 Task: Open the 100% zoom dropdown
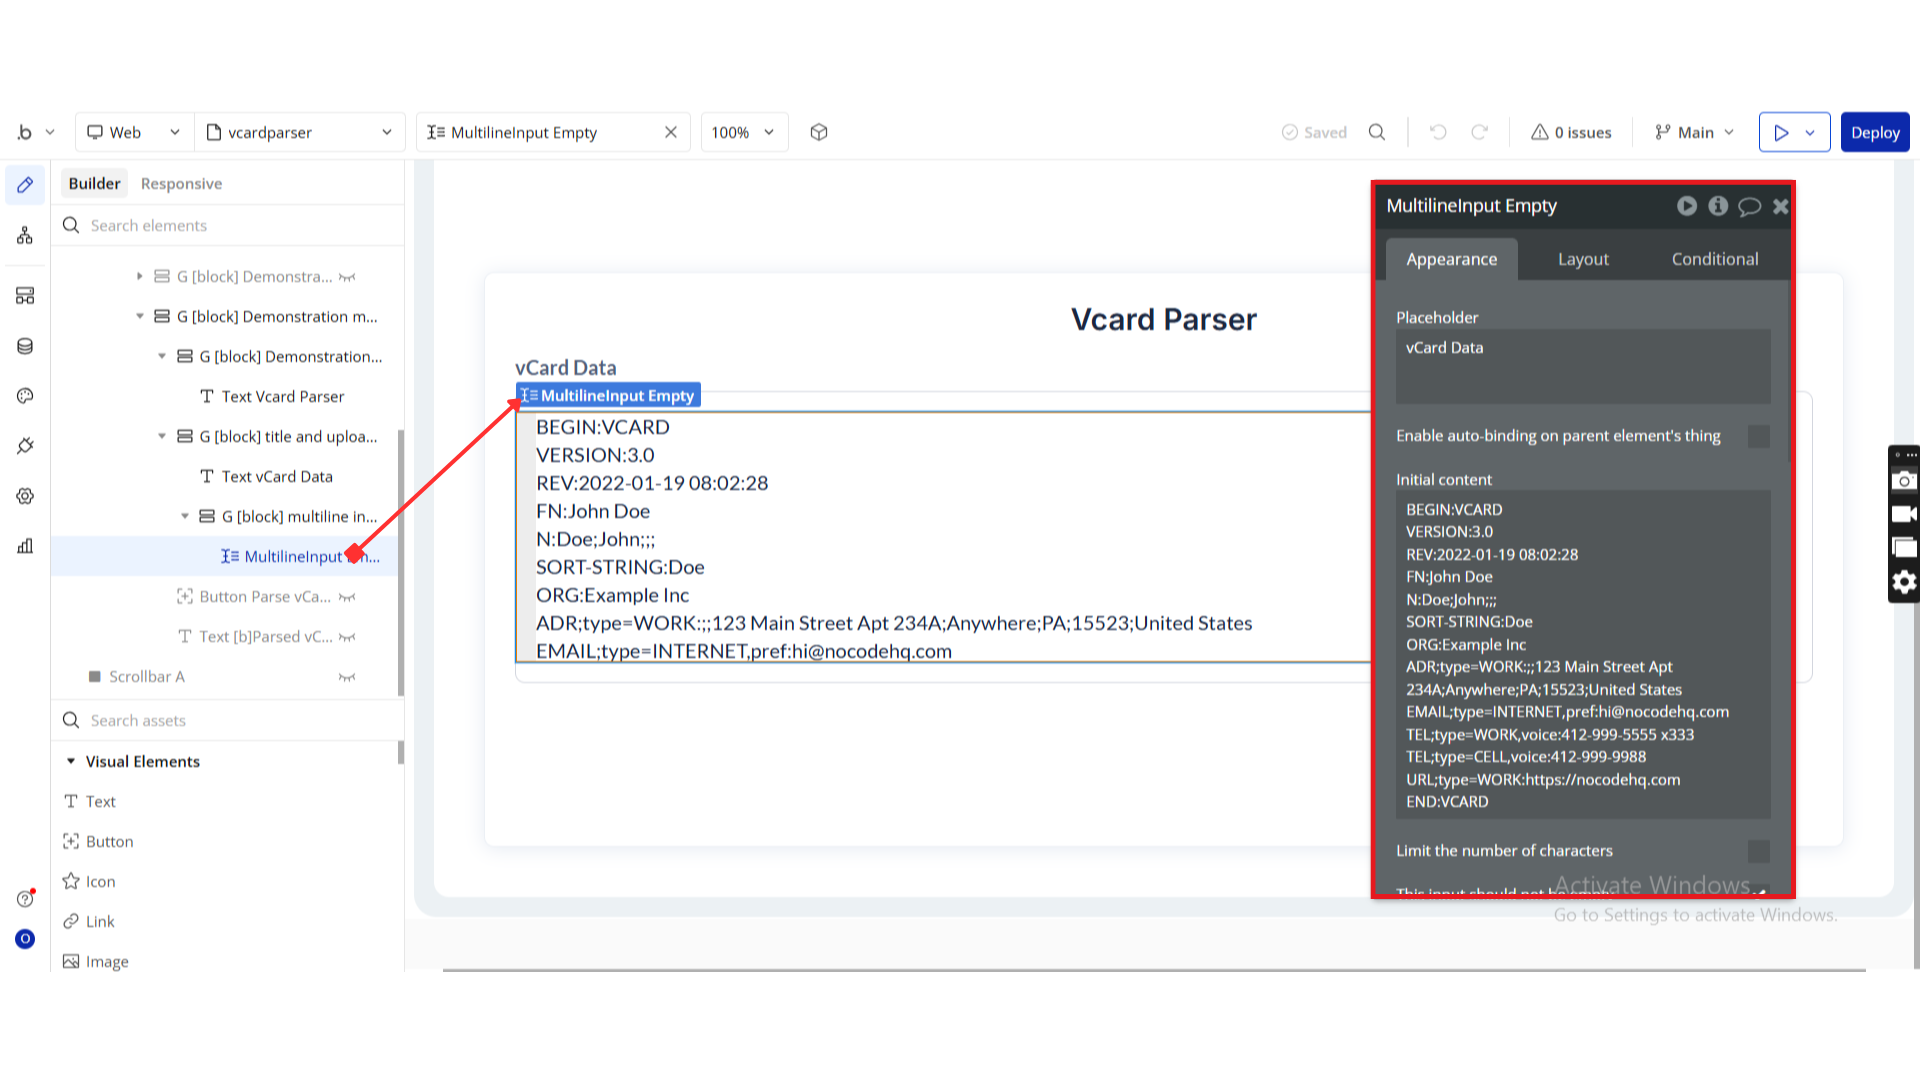pos(743,132)
